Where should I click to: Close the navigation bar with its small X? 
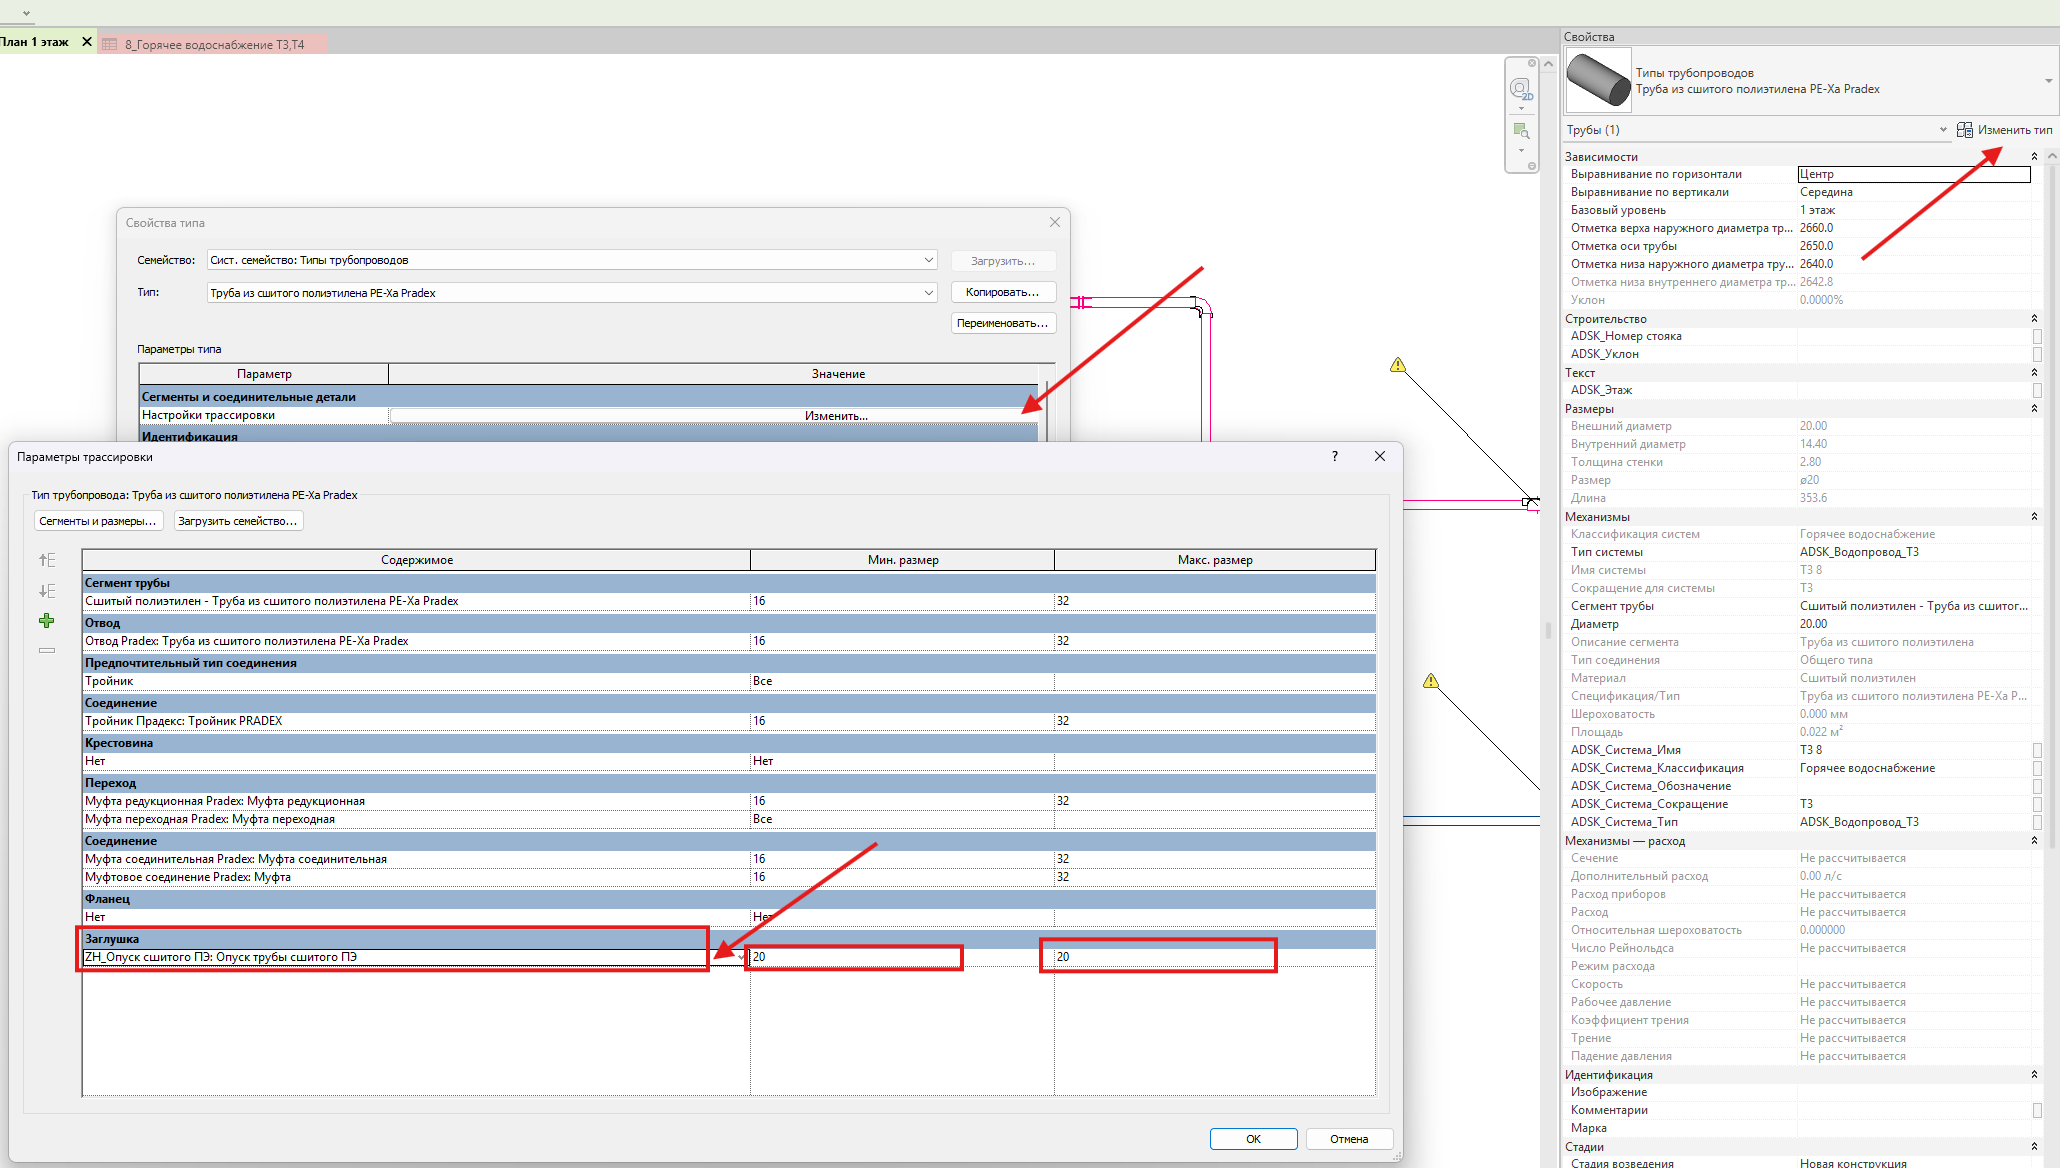click(x=1532, y=63)
